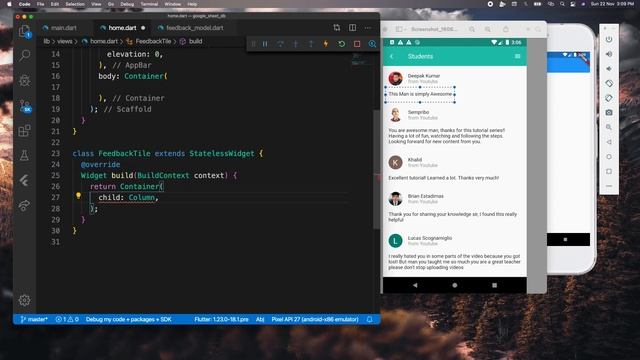
Task: Open the Search view in activity bar
Action: click(x=24, y=55)
